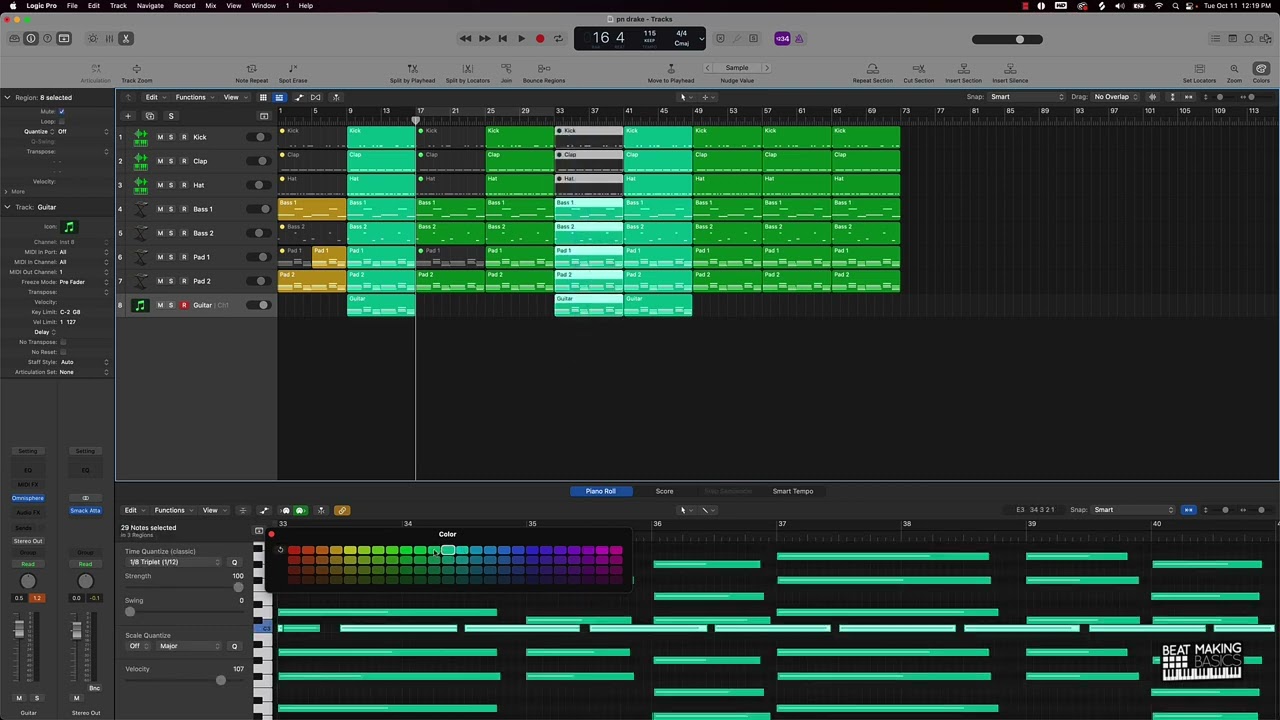Screen dimensions: 1280x720
Task: Click the Omnisphere instrument slot
Action: [x=28, y=498]
